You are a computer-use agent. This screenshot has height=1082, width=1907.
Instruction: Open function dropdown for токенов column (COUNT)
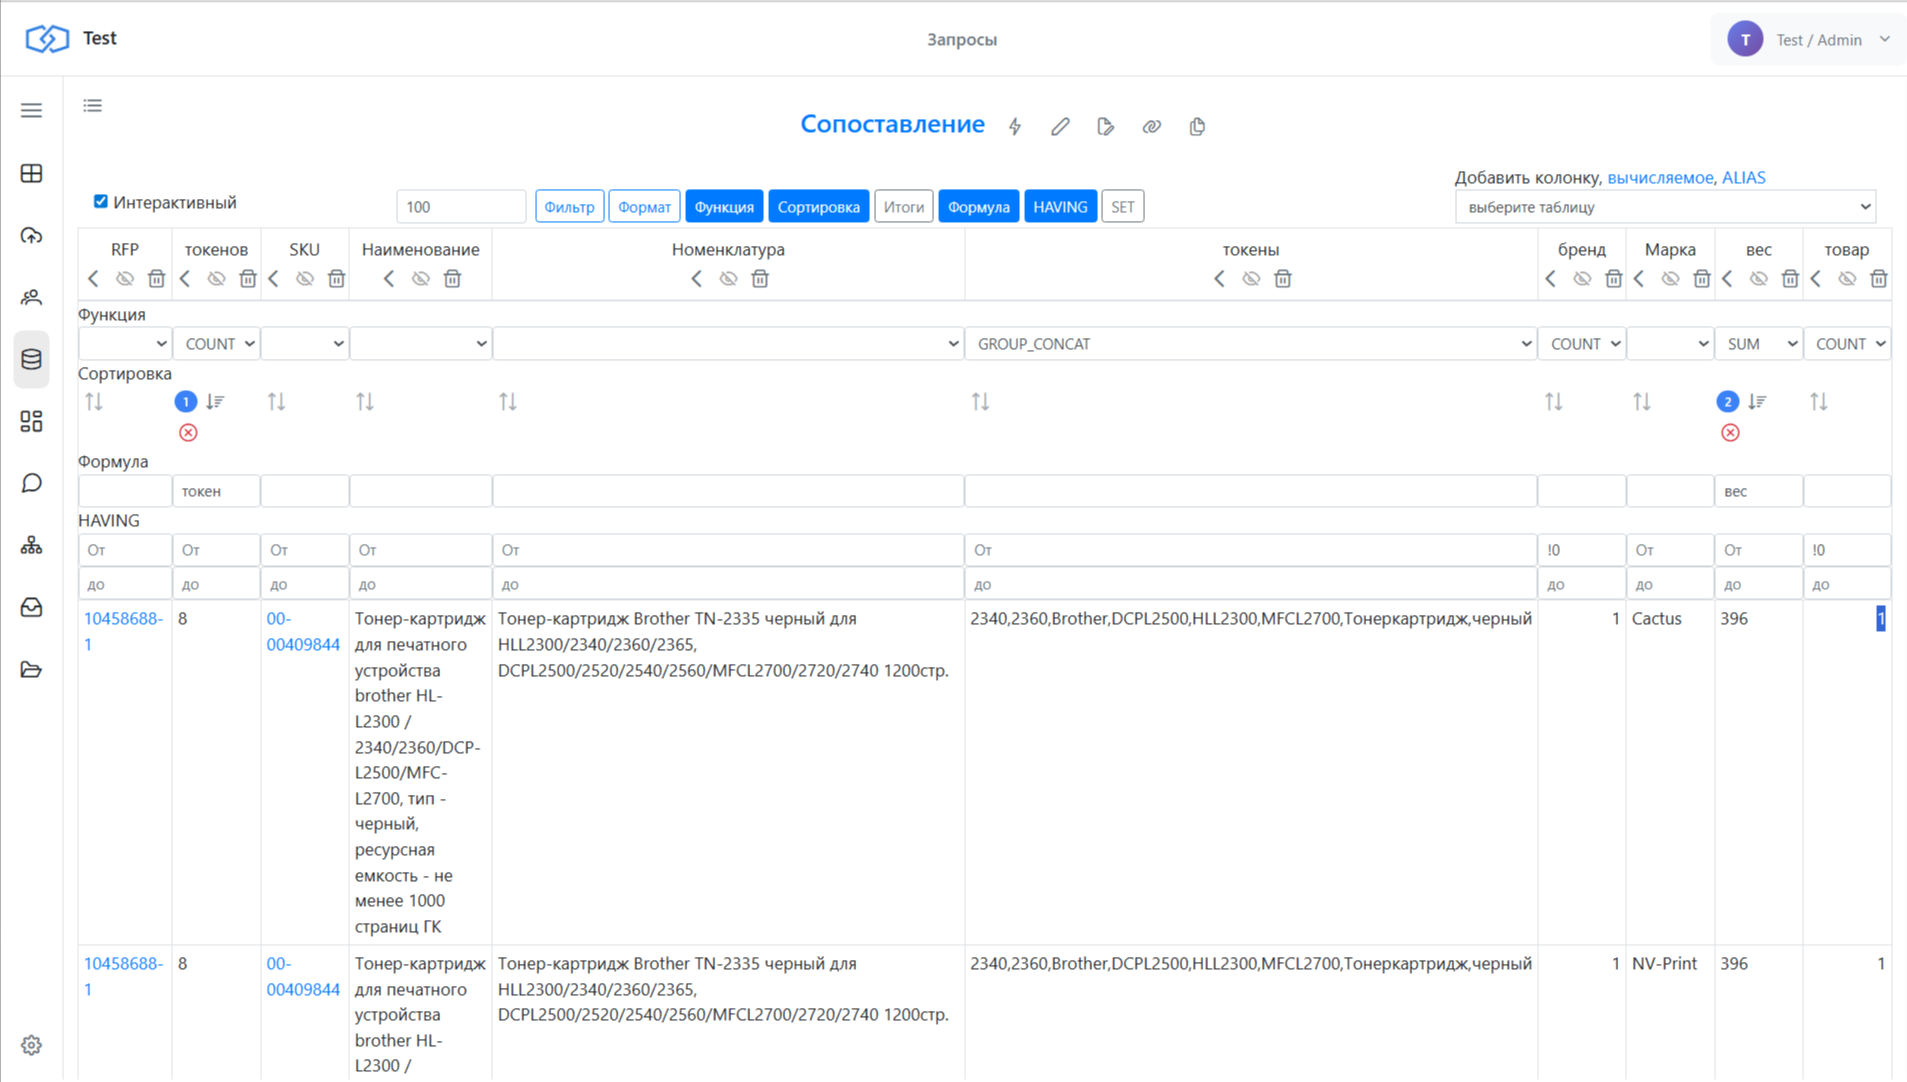click(x=216, y=344)
